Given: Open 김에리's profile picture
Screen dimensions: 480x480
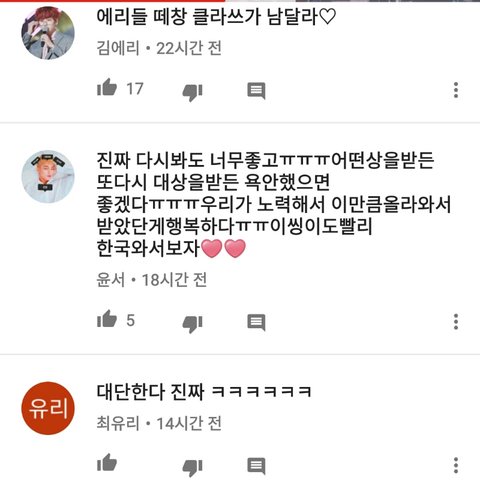Looking at the screenshot, I should pos(48,33).
